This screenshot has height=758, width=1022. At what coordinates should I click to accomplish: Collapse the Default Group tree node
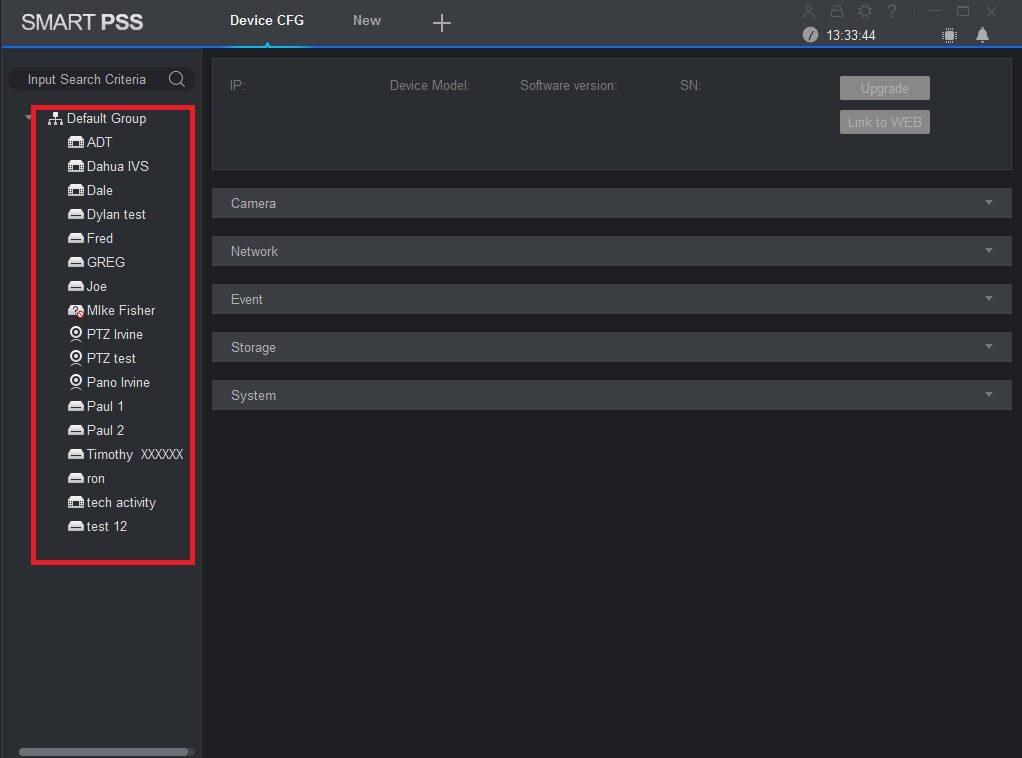click(x=29, y=118)
